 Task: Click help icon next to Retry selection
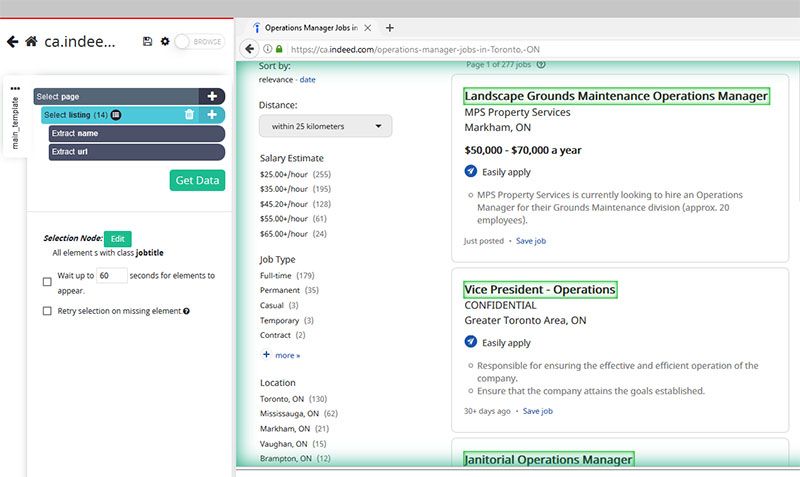pos(186,311)
